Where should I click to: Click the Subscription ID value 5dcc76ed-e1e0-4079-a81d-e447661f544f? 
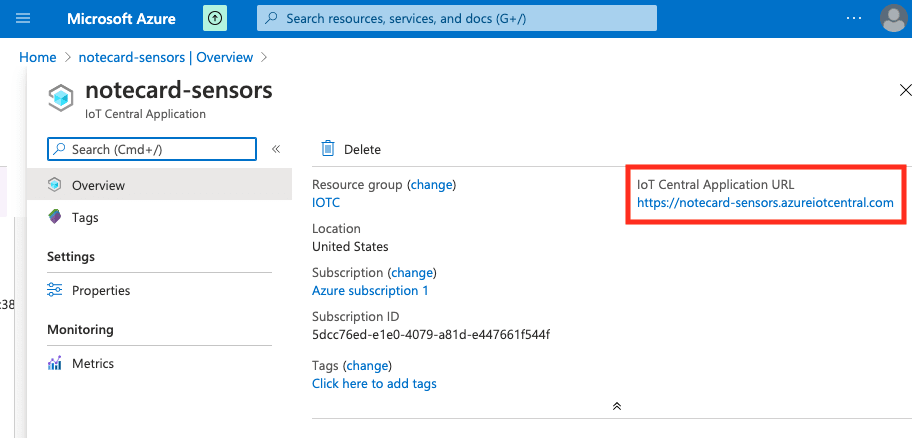pos(431,334)
